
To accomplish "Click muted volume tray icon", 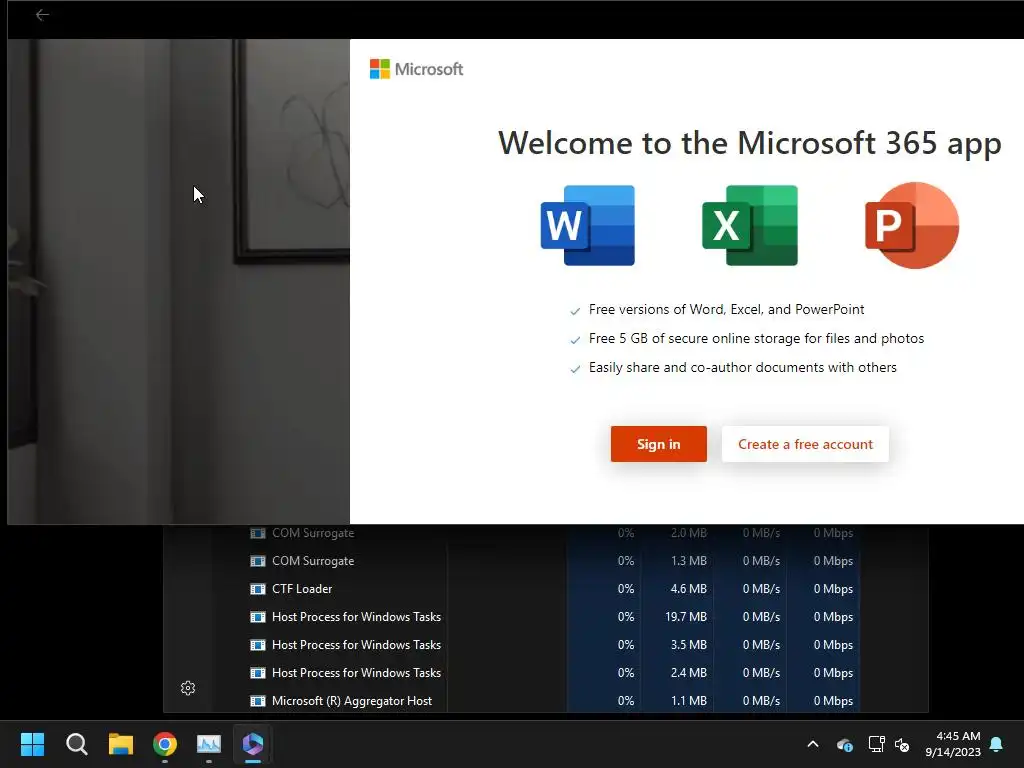I will pyautogui.click(x=902, y=744).
